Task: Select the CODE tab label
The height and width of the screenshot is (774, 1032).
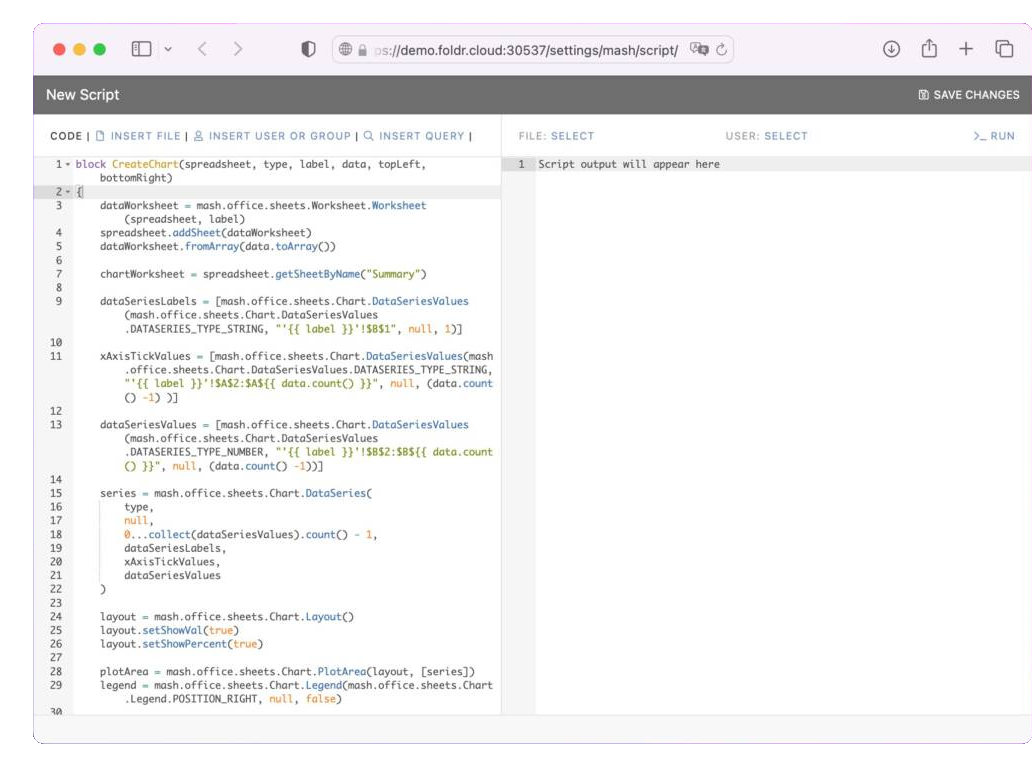Action: pos(66,136)
